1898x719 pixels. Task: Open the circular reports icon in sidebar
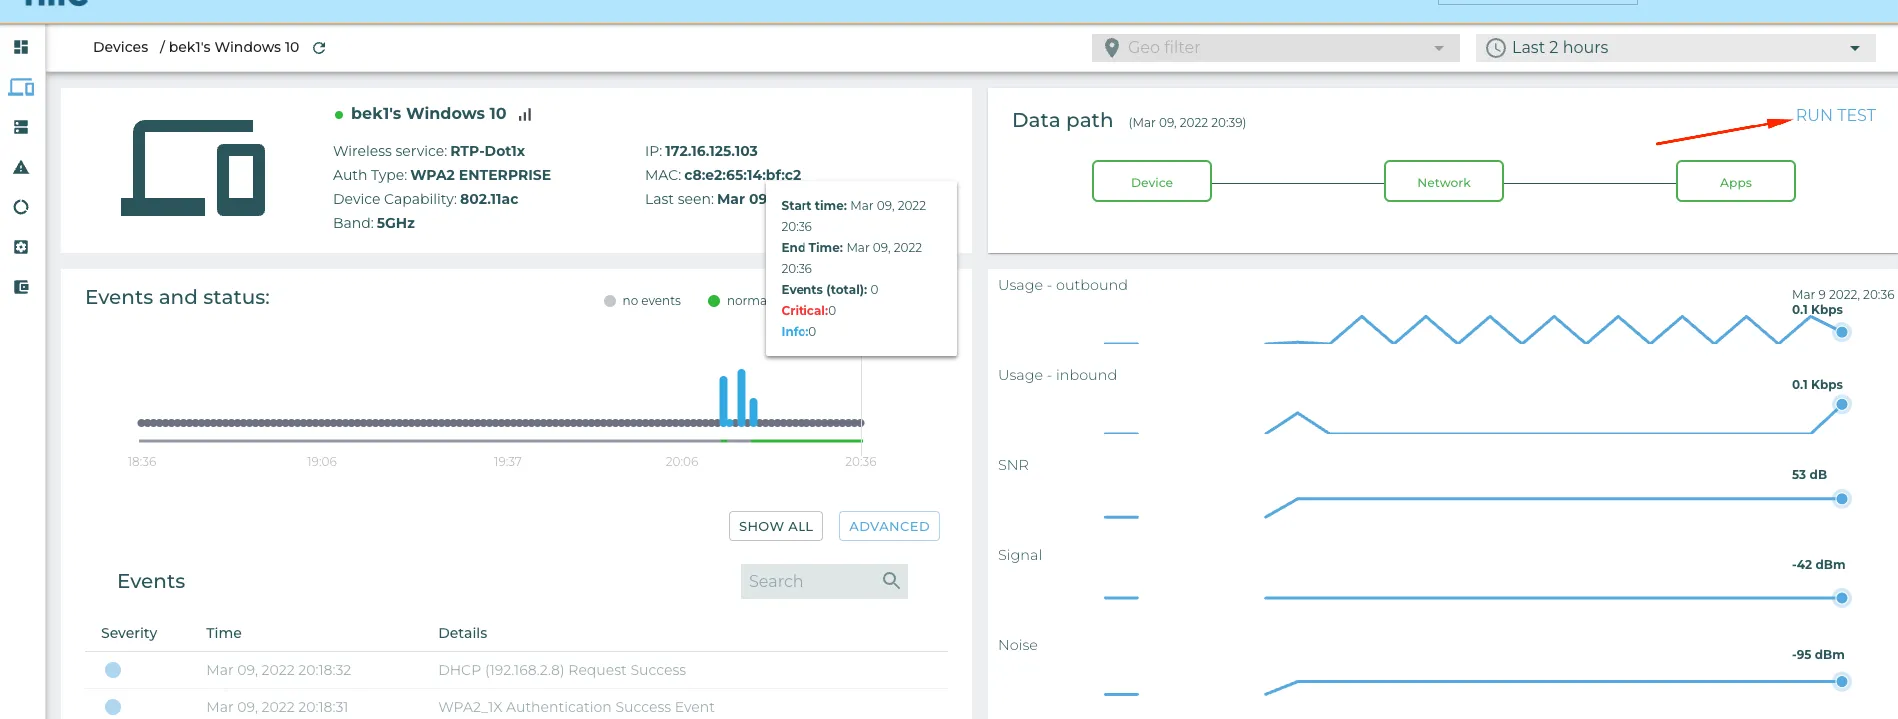pos(21,207)
